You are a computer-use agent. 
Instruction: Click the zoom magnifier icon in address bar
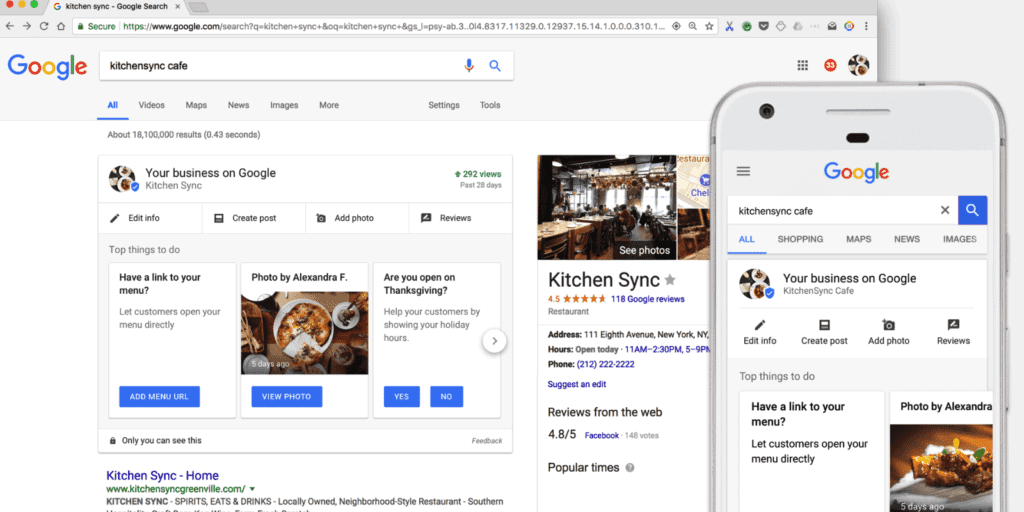[693, 26]
